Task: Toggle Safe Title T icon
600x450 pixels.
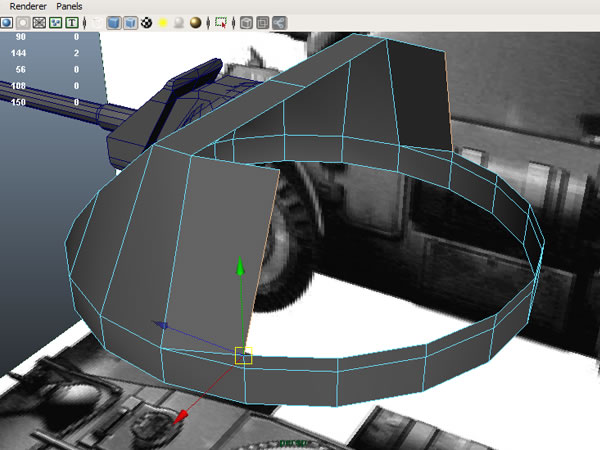Action: (x=72, y=23)
